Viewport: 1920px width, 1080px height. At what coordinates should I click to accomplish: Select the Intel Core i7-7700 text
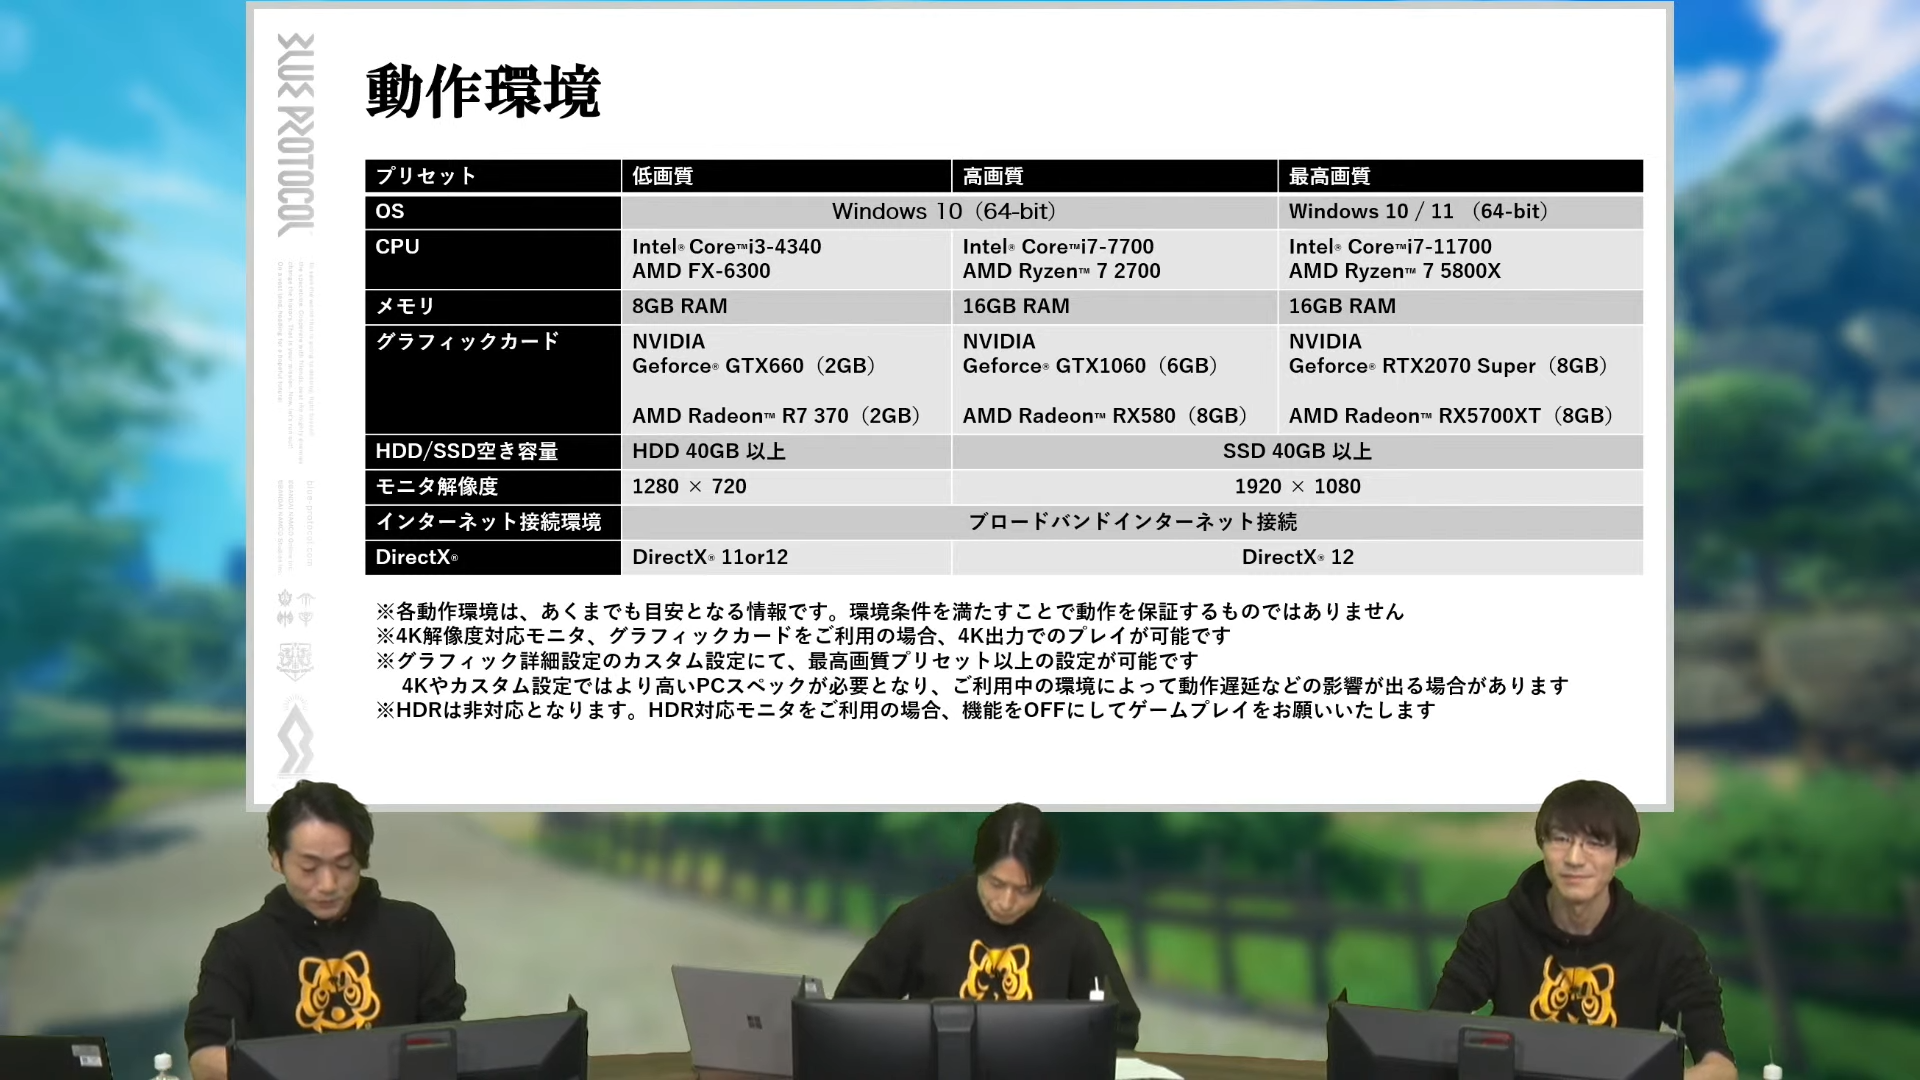coord(1058,247)
